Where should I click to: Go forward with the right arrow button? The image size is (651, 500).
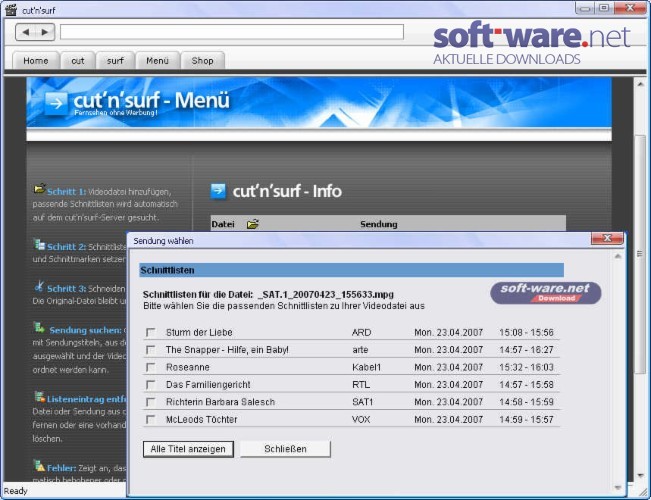click(x=45, y=32)
